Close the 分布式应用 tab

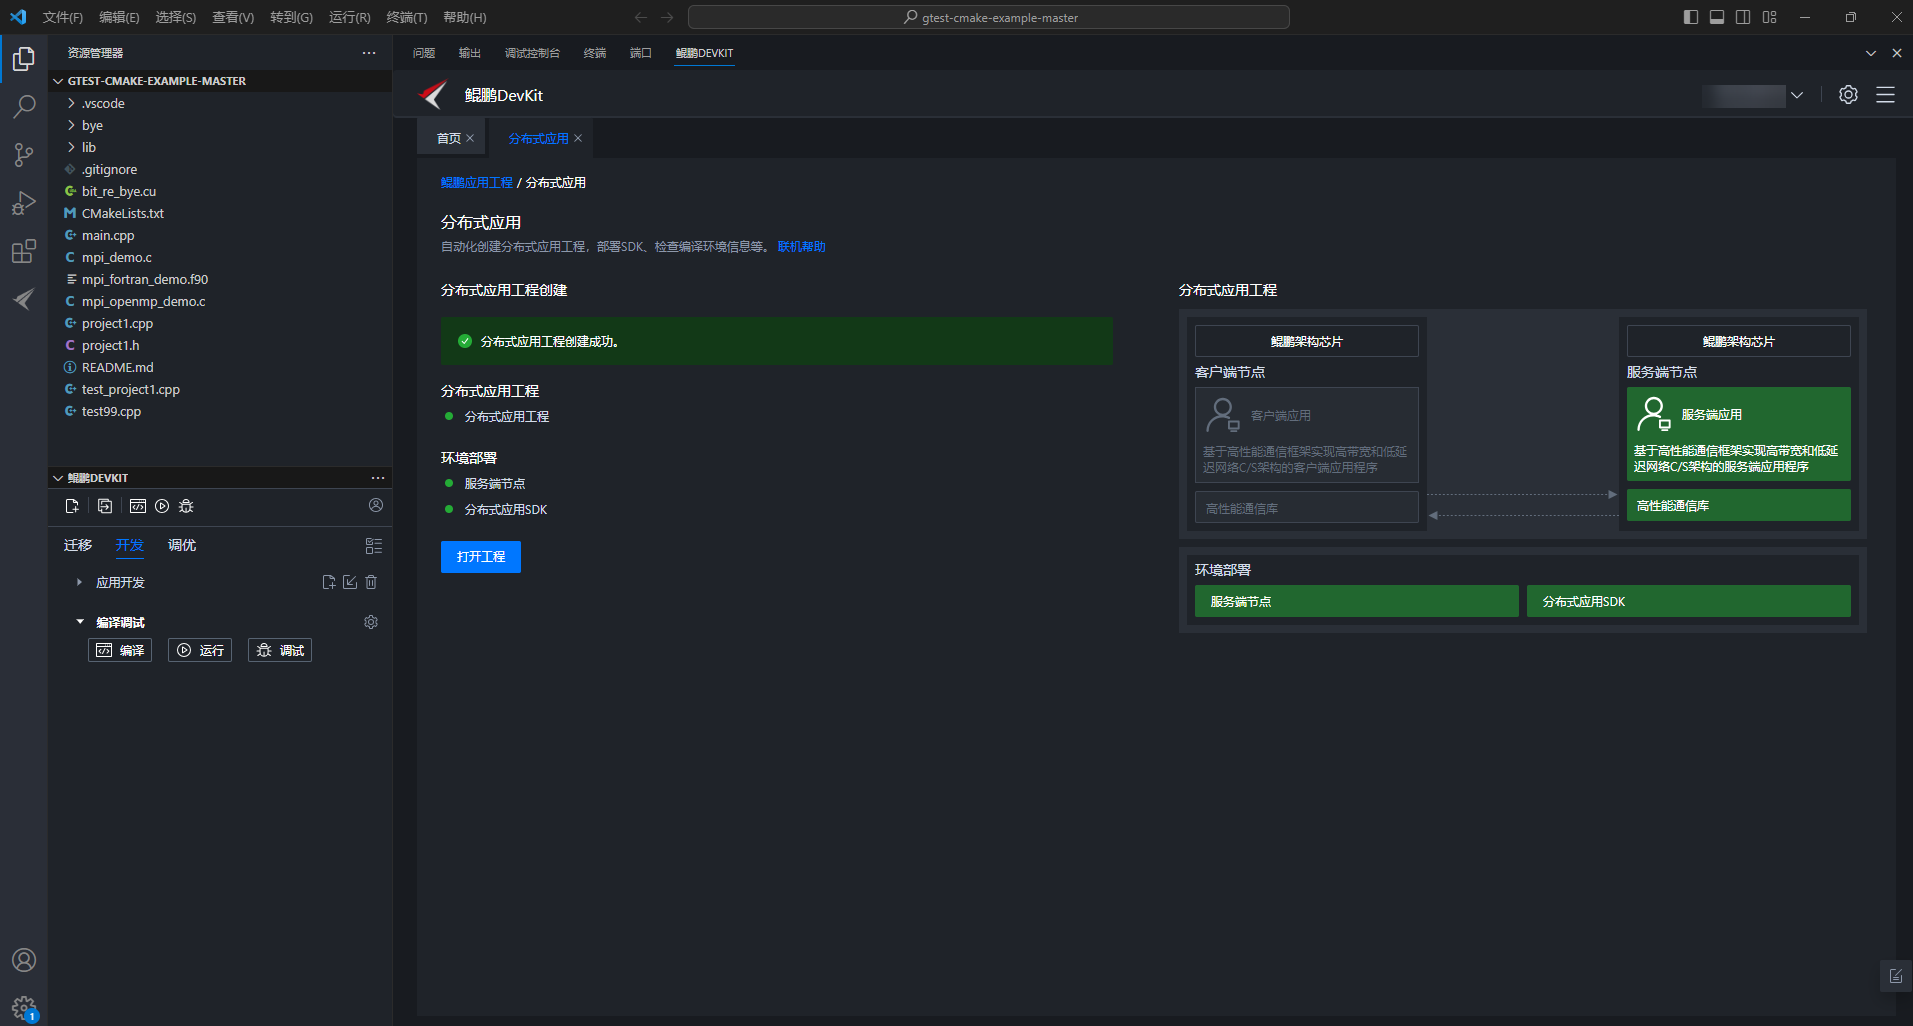pos(578,138)
